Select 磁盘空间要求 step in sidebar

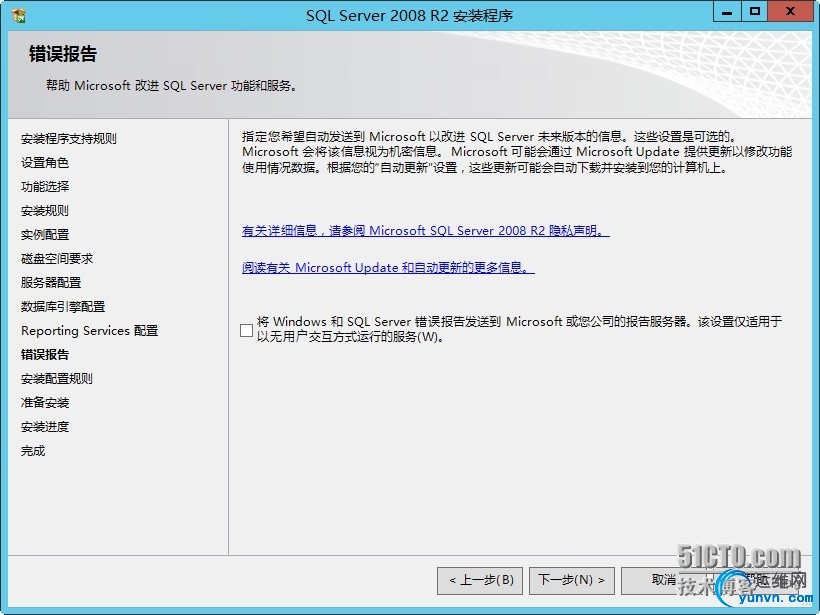[56, 259]
